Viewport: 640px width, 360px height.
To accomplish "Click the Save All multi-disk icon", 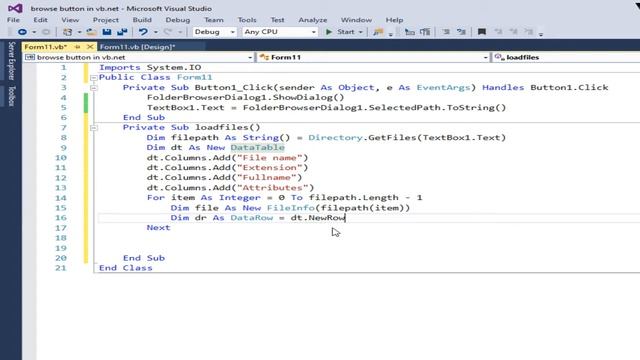I will (122, 32).
